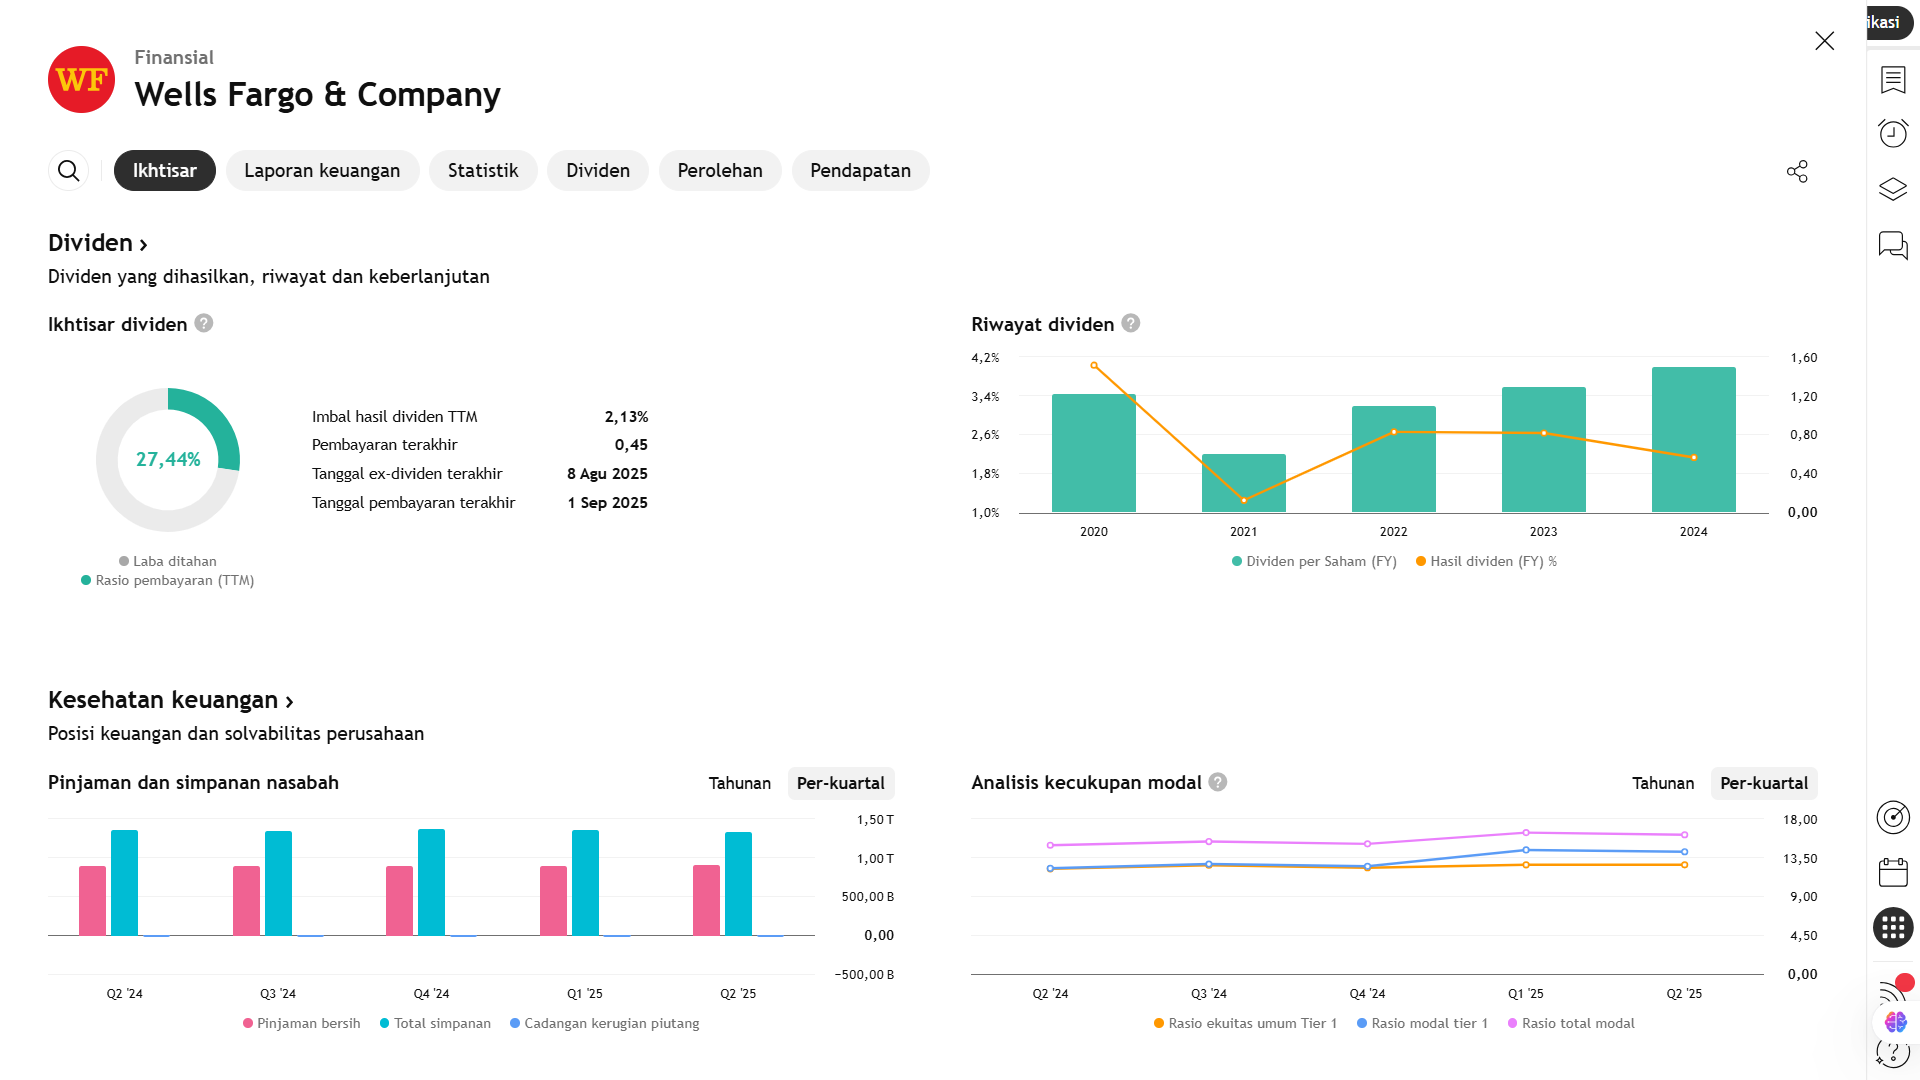The height and width of the screenshot is (1080, 1920).
Task: Select Per-kuartal for Pinjaman dan simpanan
Action: point(840,783)
